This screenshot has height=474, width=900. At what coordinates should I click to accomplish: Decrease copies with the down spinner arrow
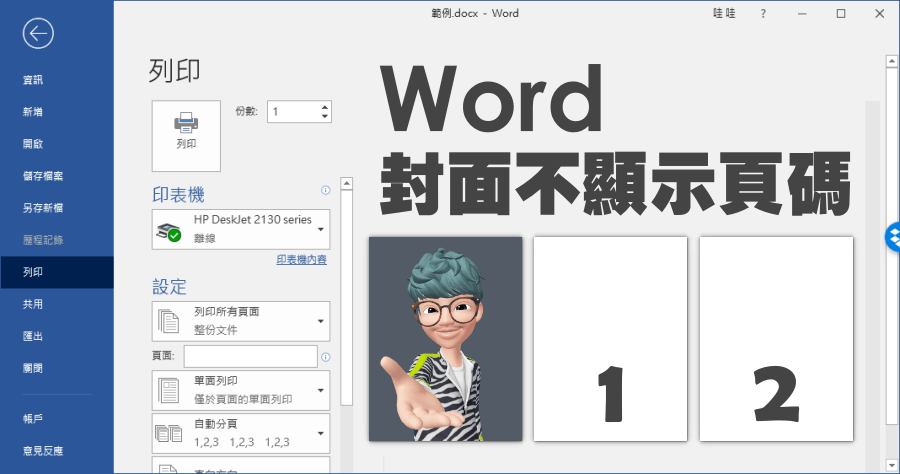(325, 116)
